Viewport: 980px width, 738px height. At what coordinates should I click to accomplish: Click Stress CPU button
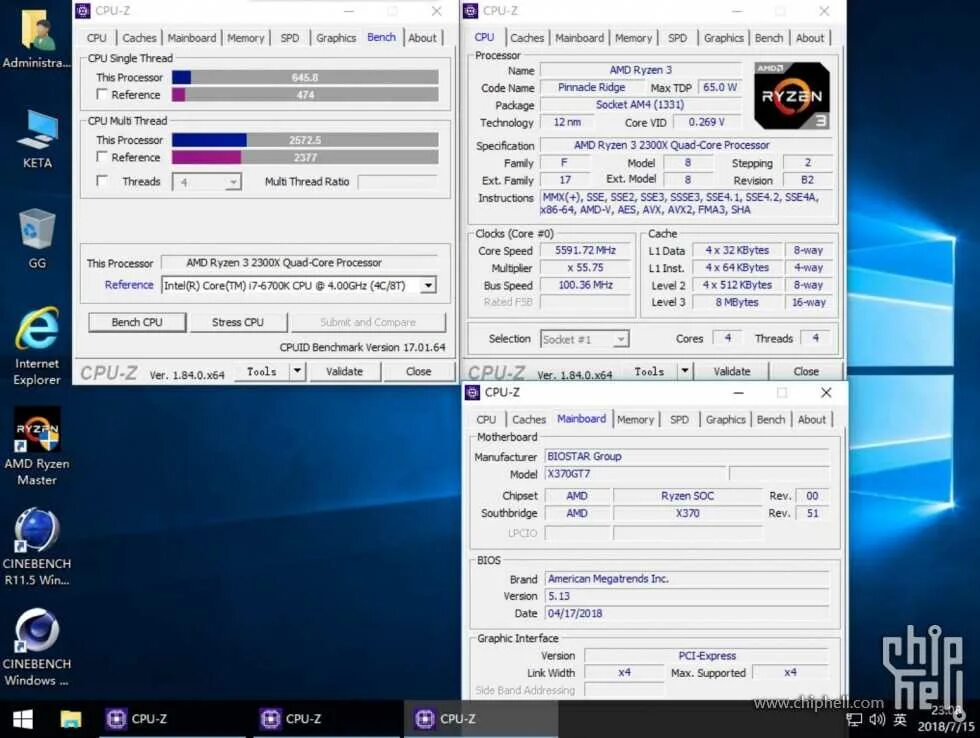point(238,322)
